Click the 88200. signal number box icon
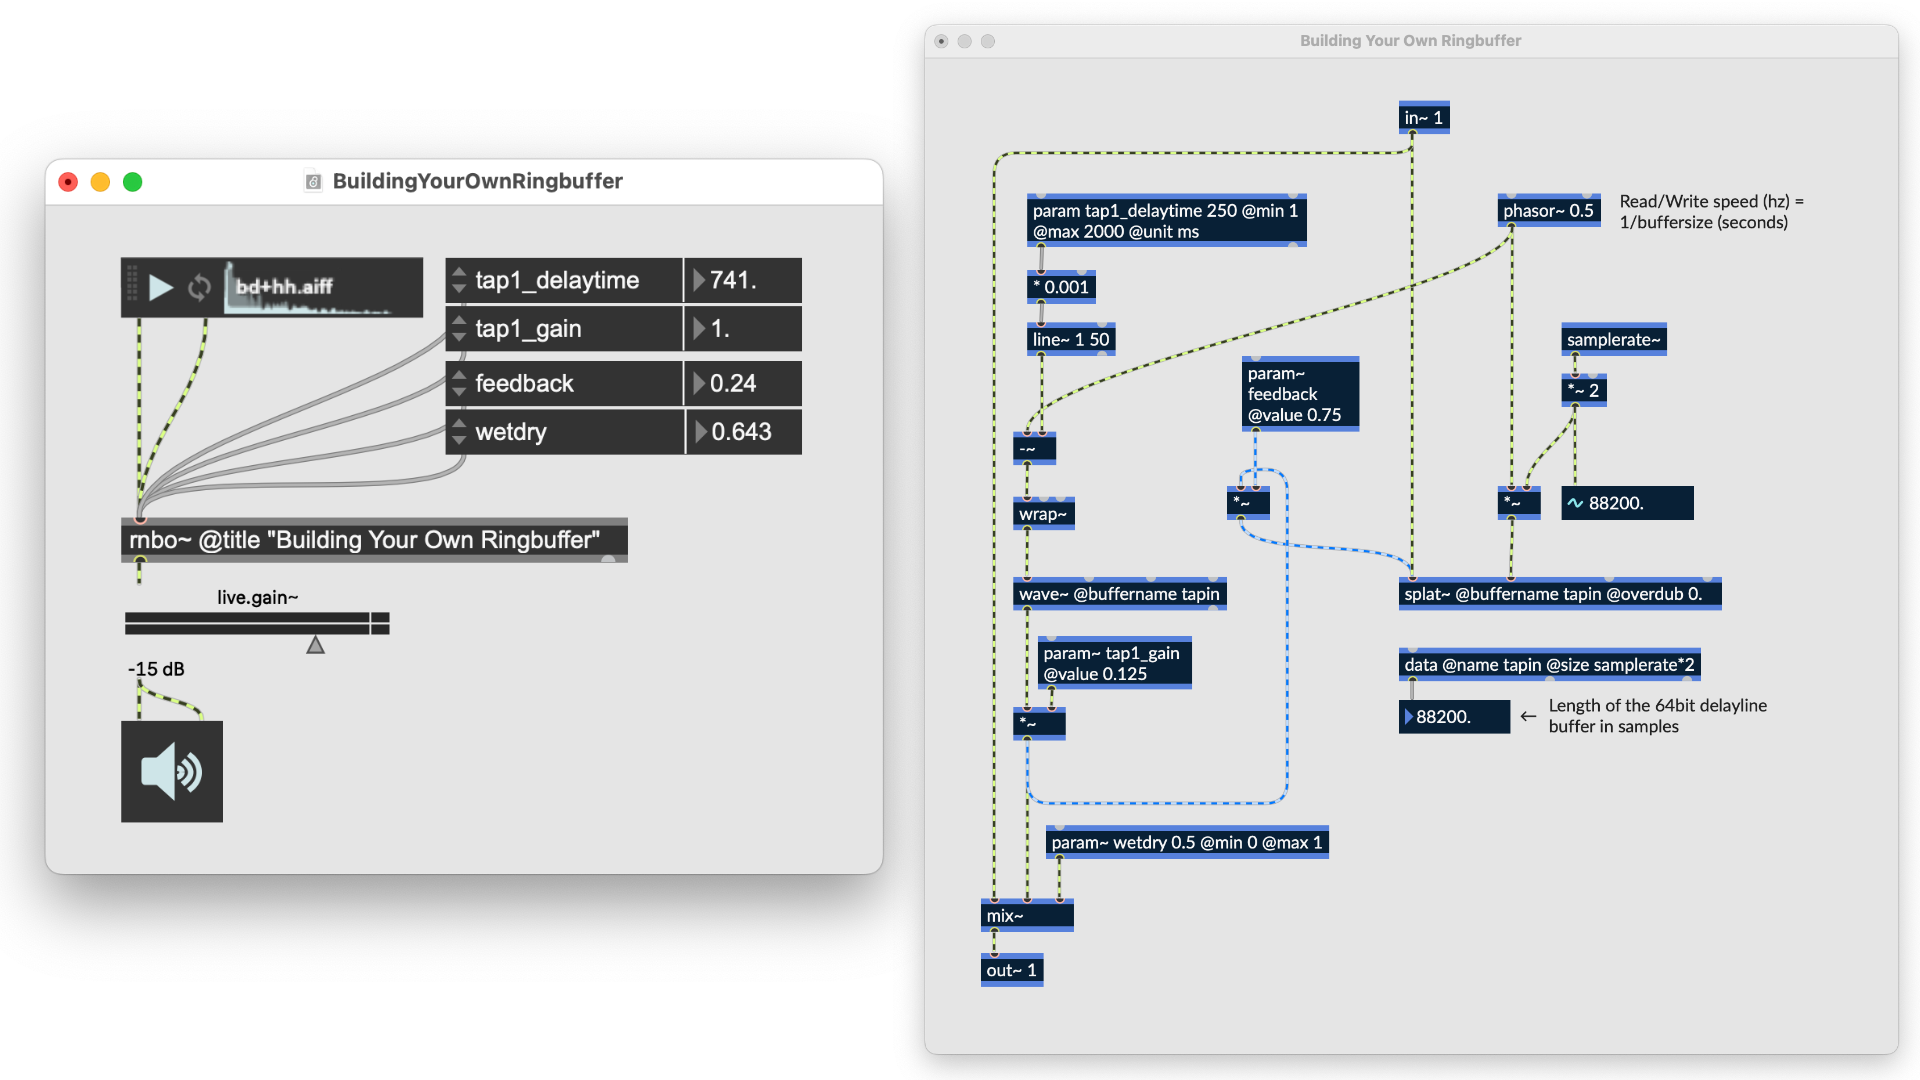 pyautogui.click(x=1575, y=503)
